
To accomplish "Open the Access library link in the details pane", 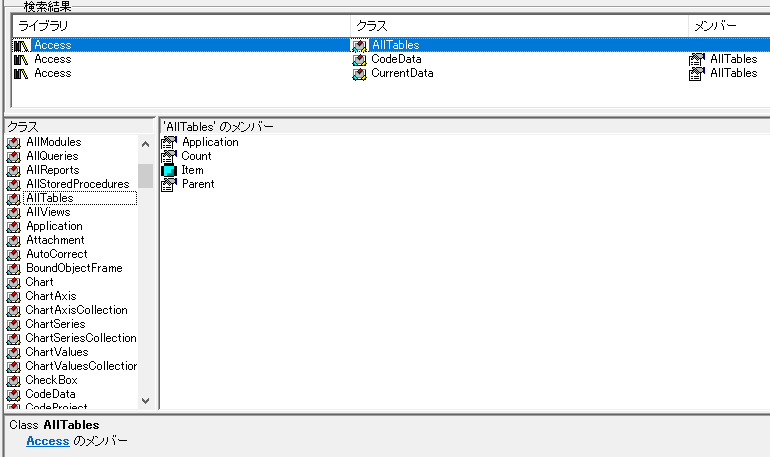I will pos(48,441).
